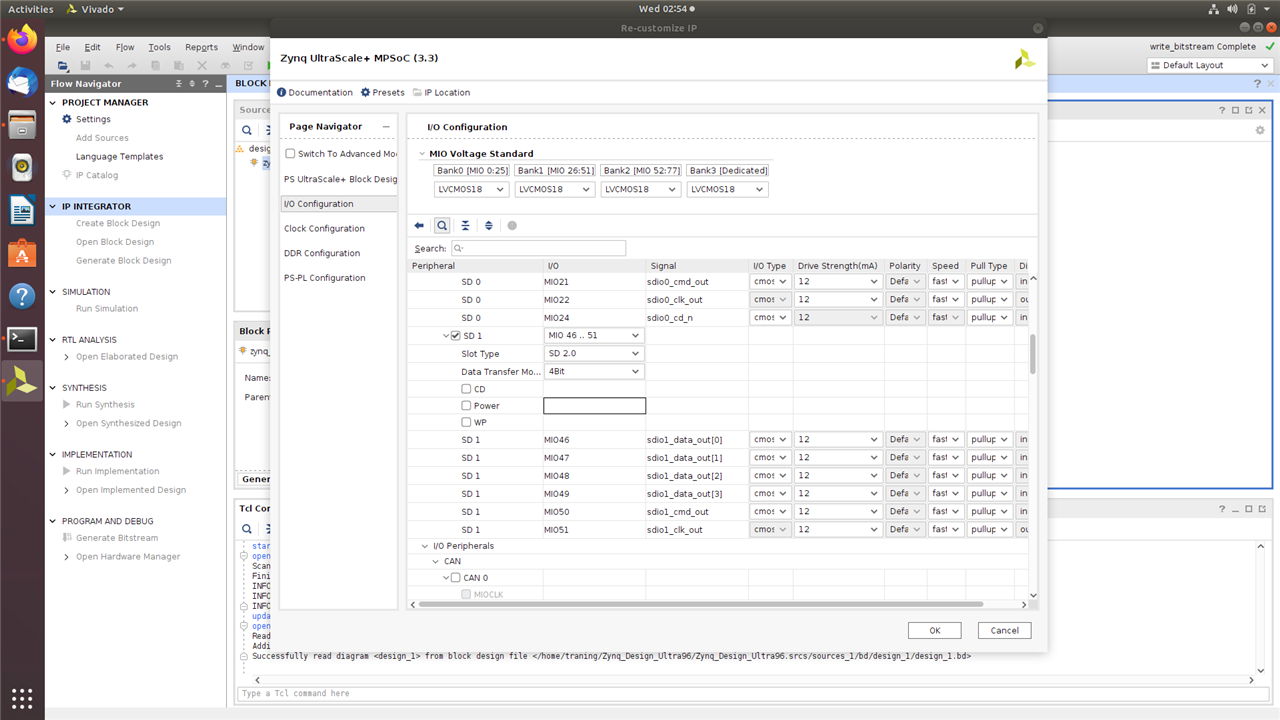
Task: Click Vivado icon in the dock
Action: [x=22, y=382]
